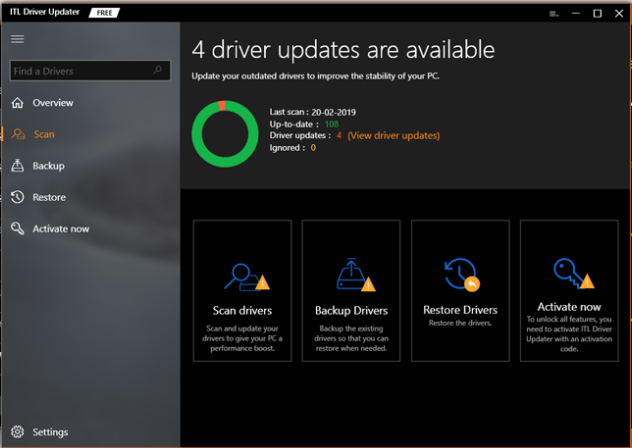Click the ITL Driver Updater title text
Viewport: 632px width, 448px height.
[x=45, y=12]
